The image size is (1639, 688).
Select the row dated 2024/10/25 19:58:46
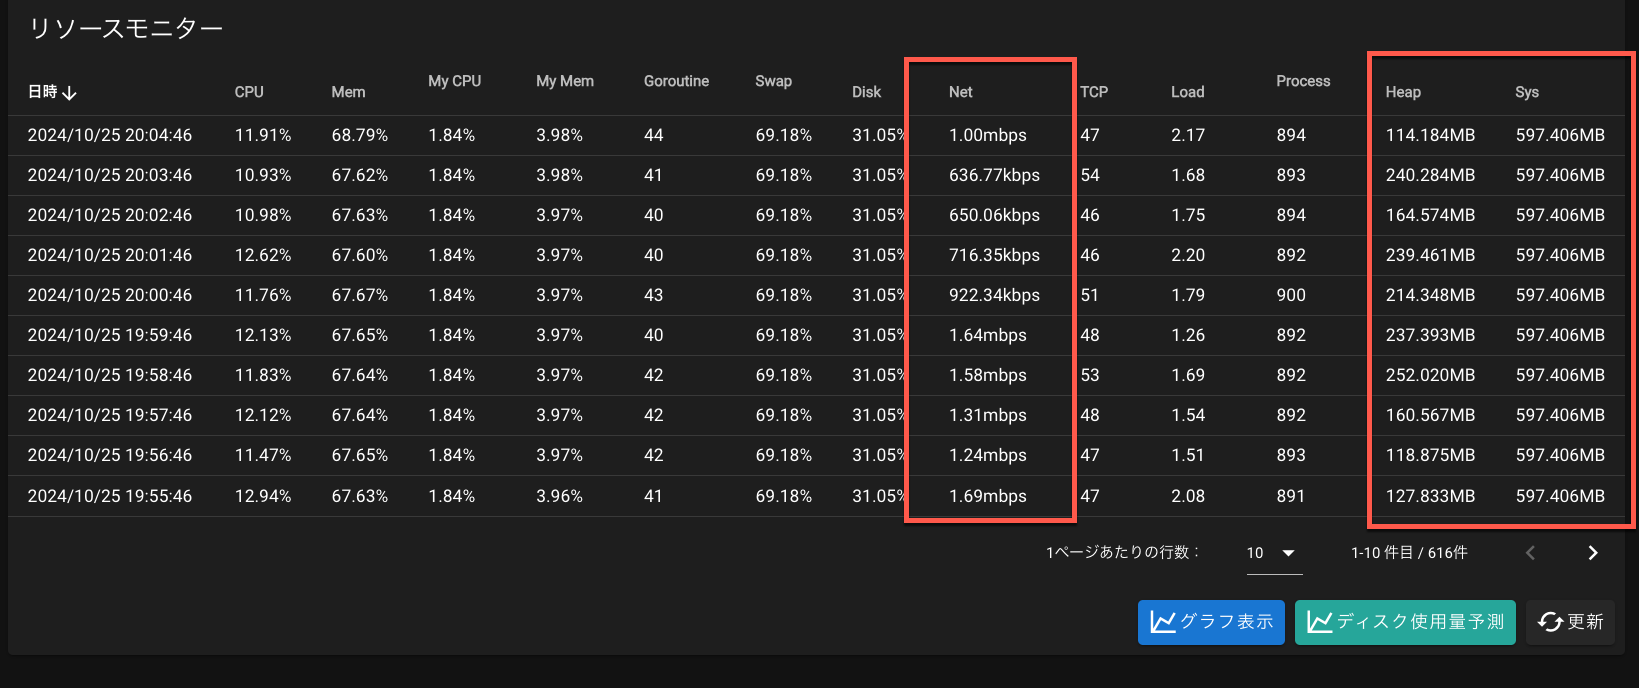tap(816, 375)
